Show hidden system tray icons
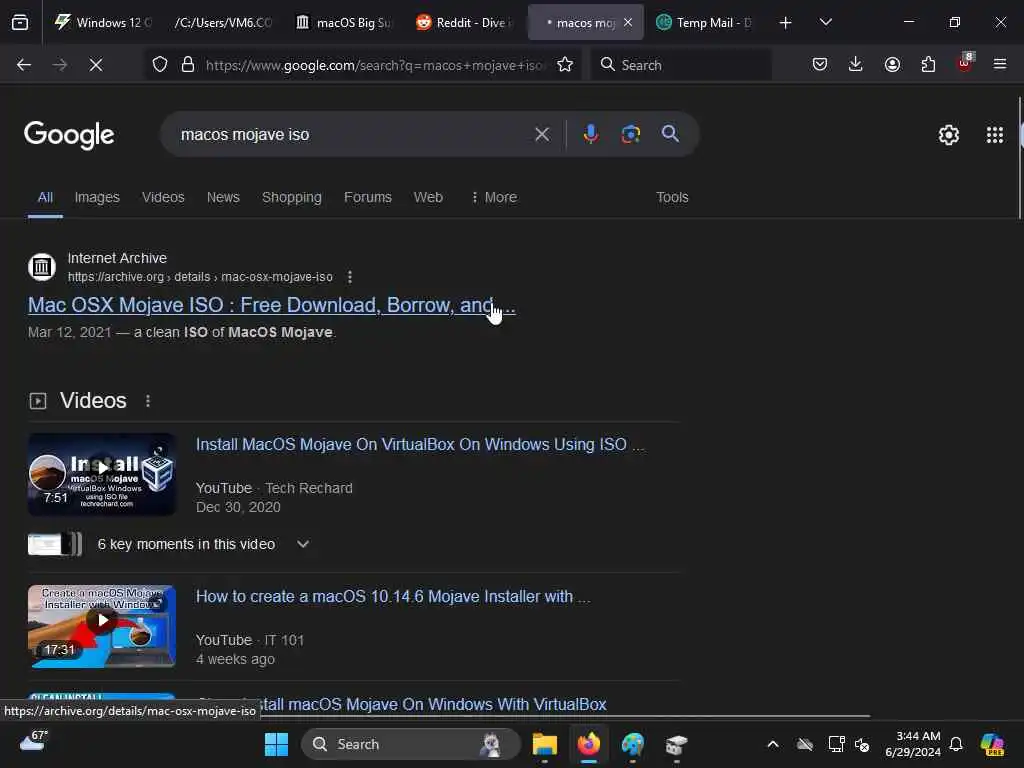 tap(773, 744)
